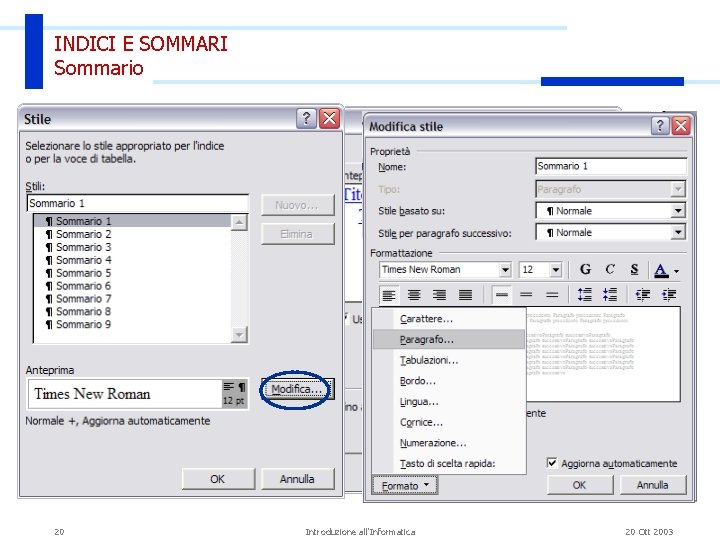
Task: Click help button in Stile dialog
Action: coord(306,119)
